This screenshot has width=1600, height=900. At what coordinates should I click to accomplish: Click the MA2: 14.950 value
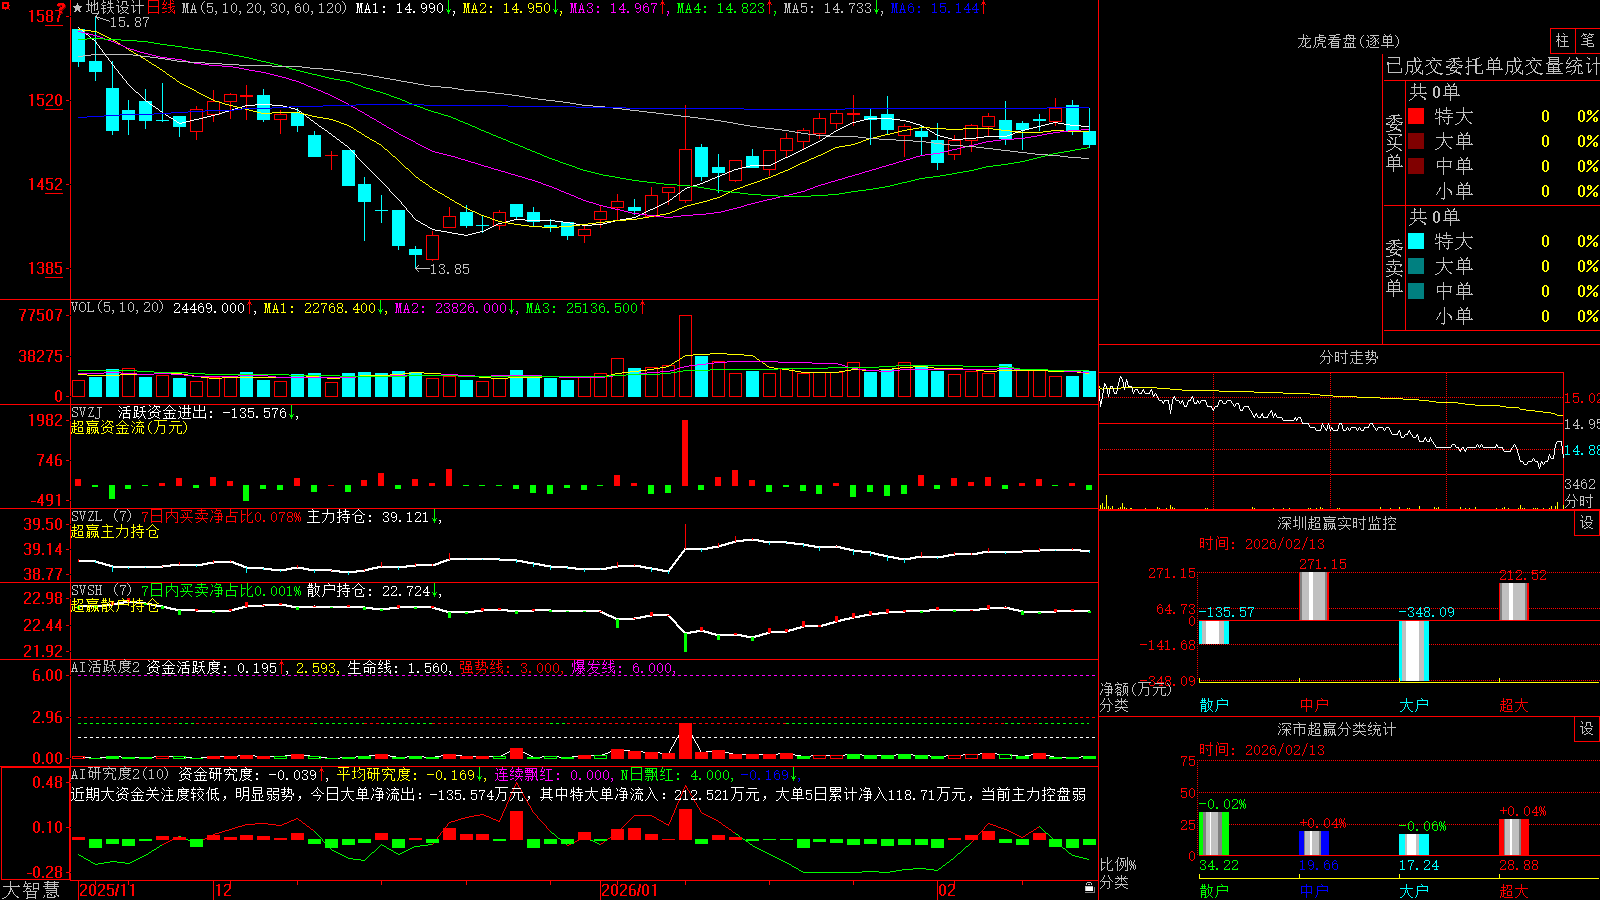[x=511, y=8]
